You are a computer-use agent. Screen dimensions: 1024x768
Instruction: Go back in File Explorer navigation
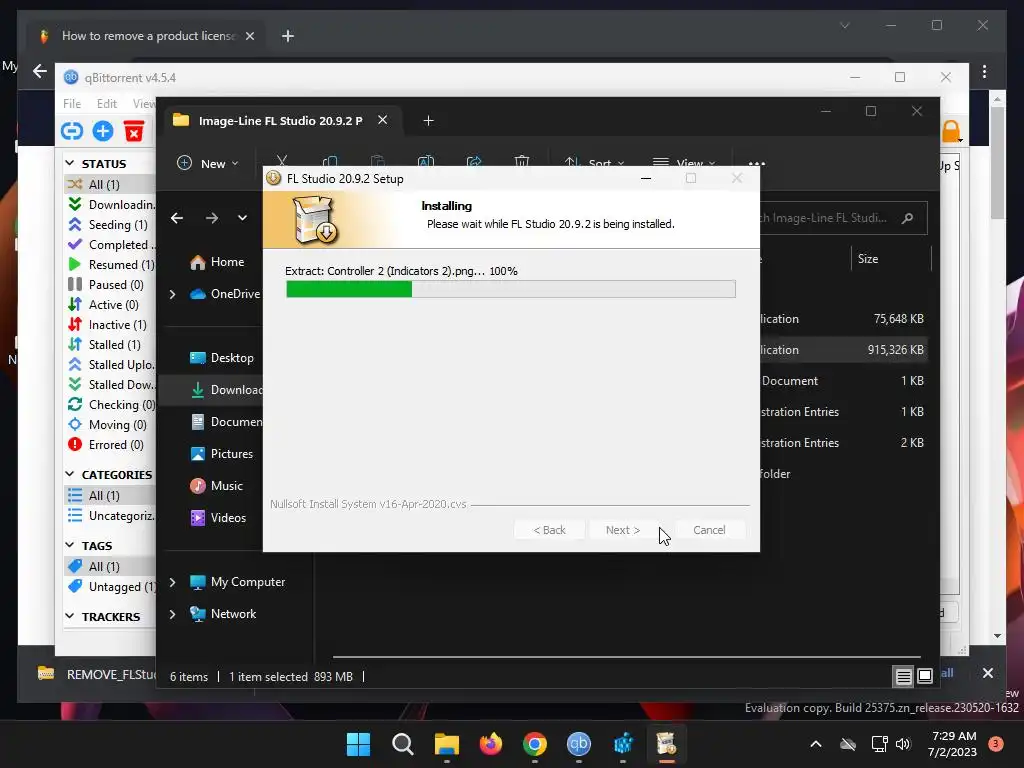(177, 217)
